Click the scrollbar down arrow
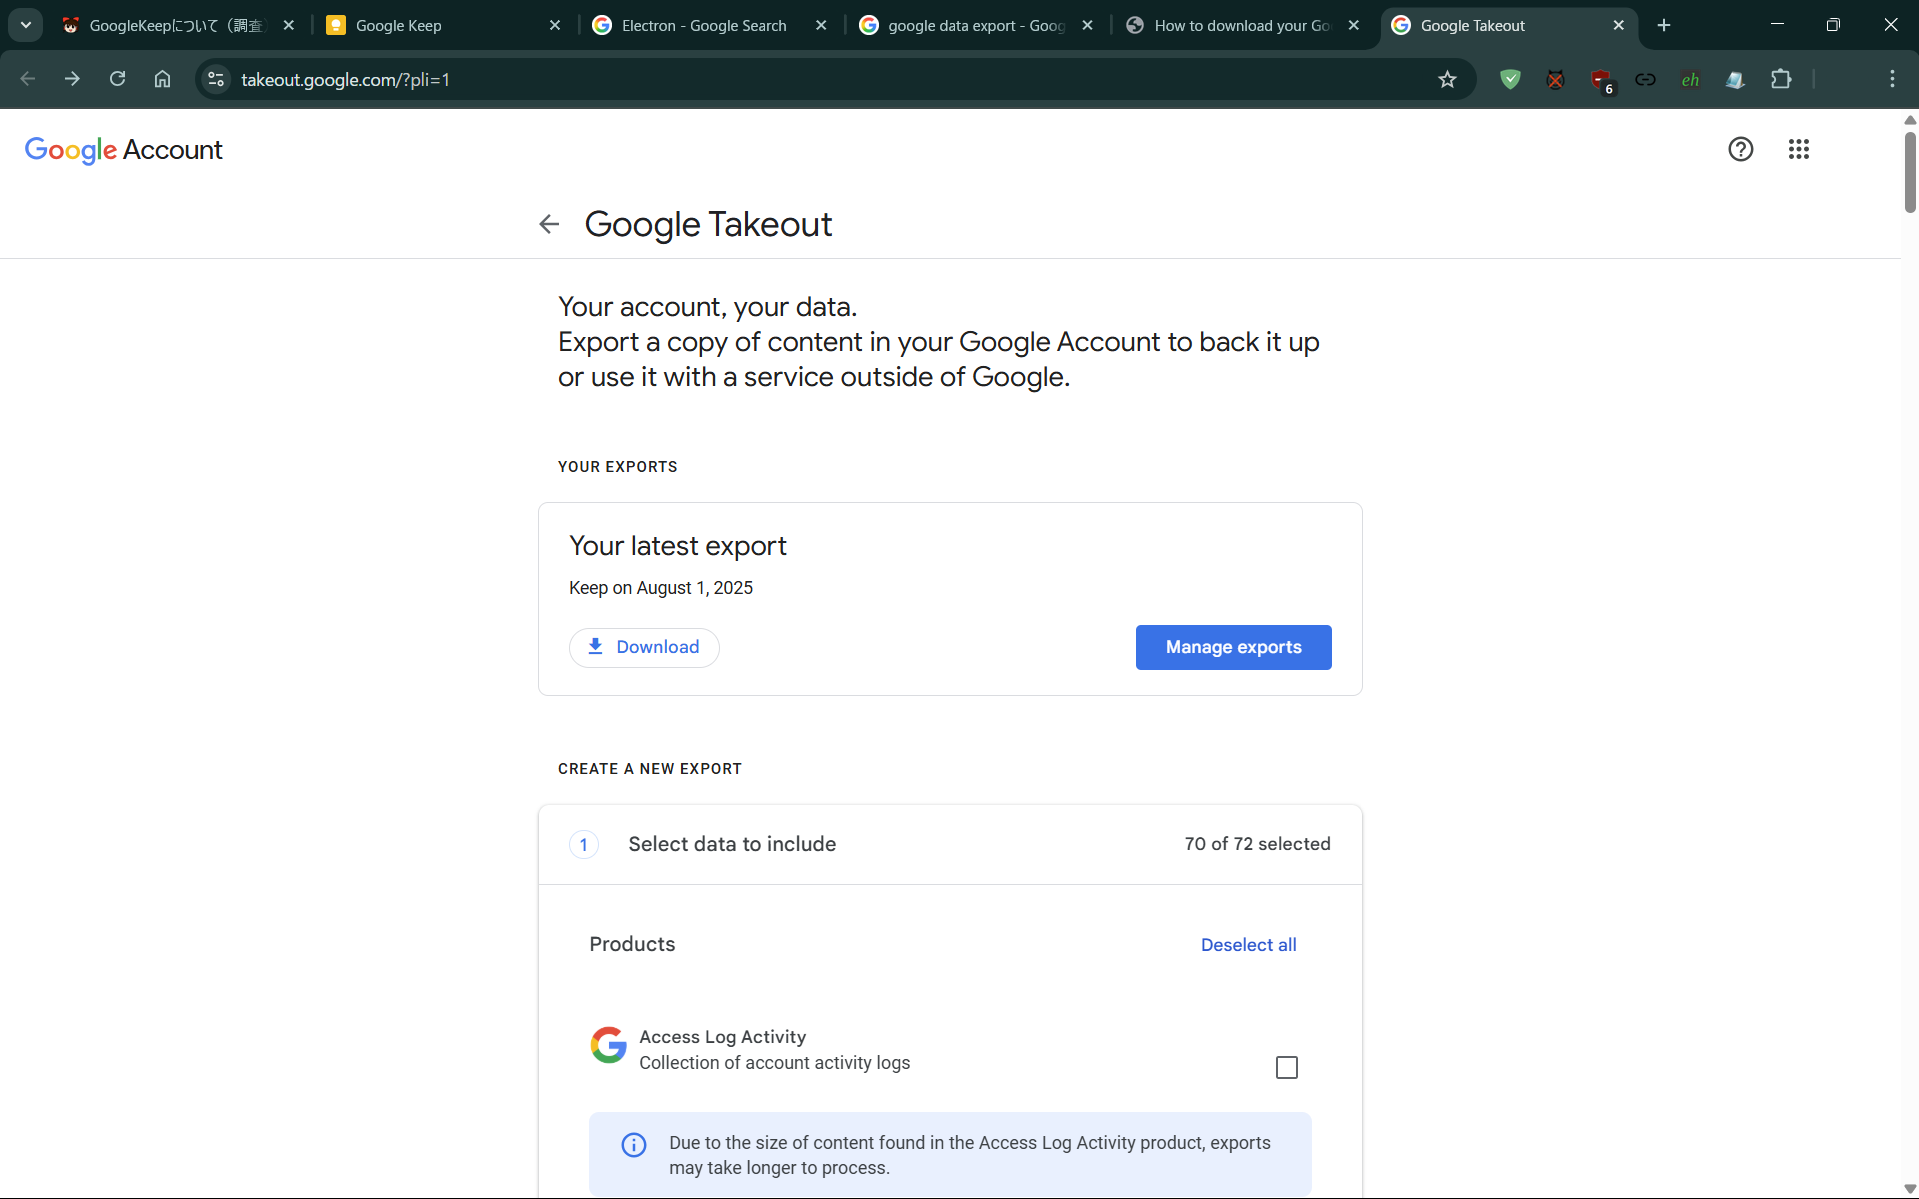The image size is (1919, 1199). point(1910,1189)
